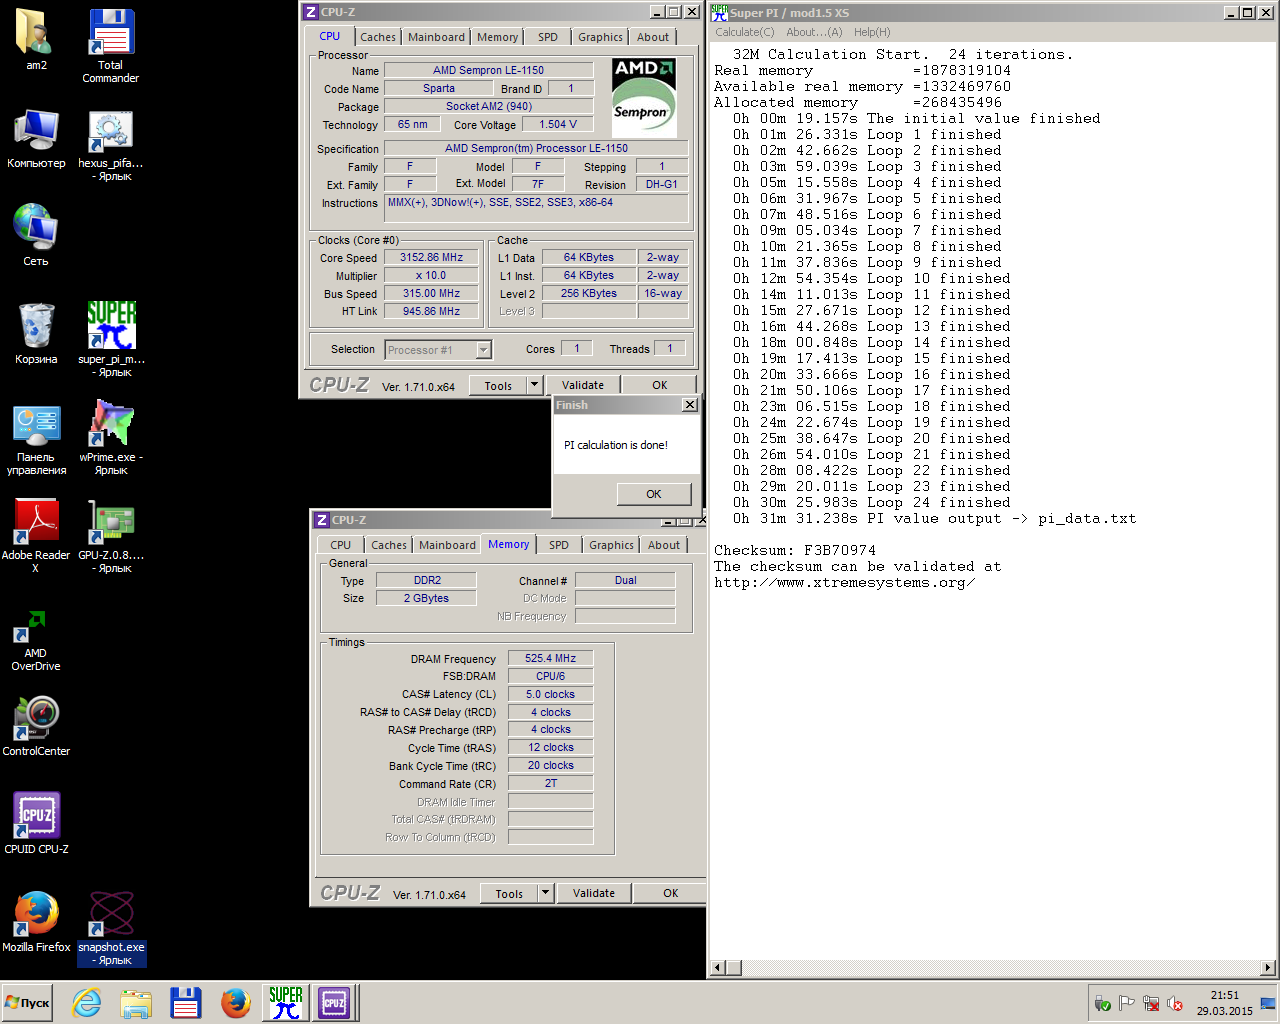Click the Channel # Dual value
The width and height of the screenshot is (1280, 1024).
(626, 580)
